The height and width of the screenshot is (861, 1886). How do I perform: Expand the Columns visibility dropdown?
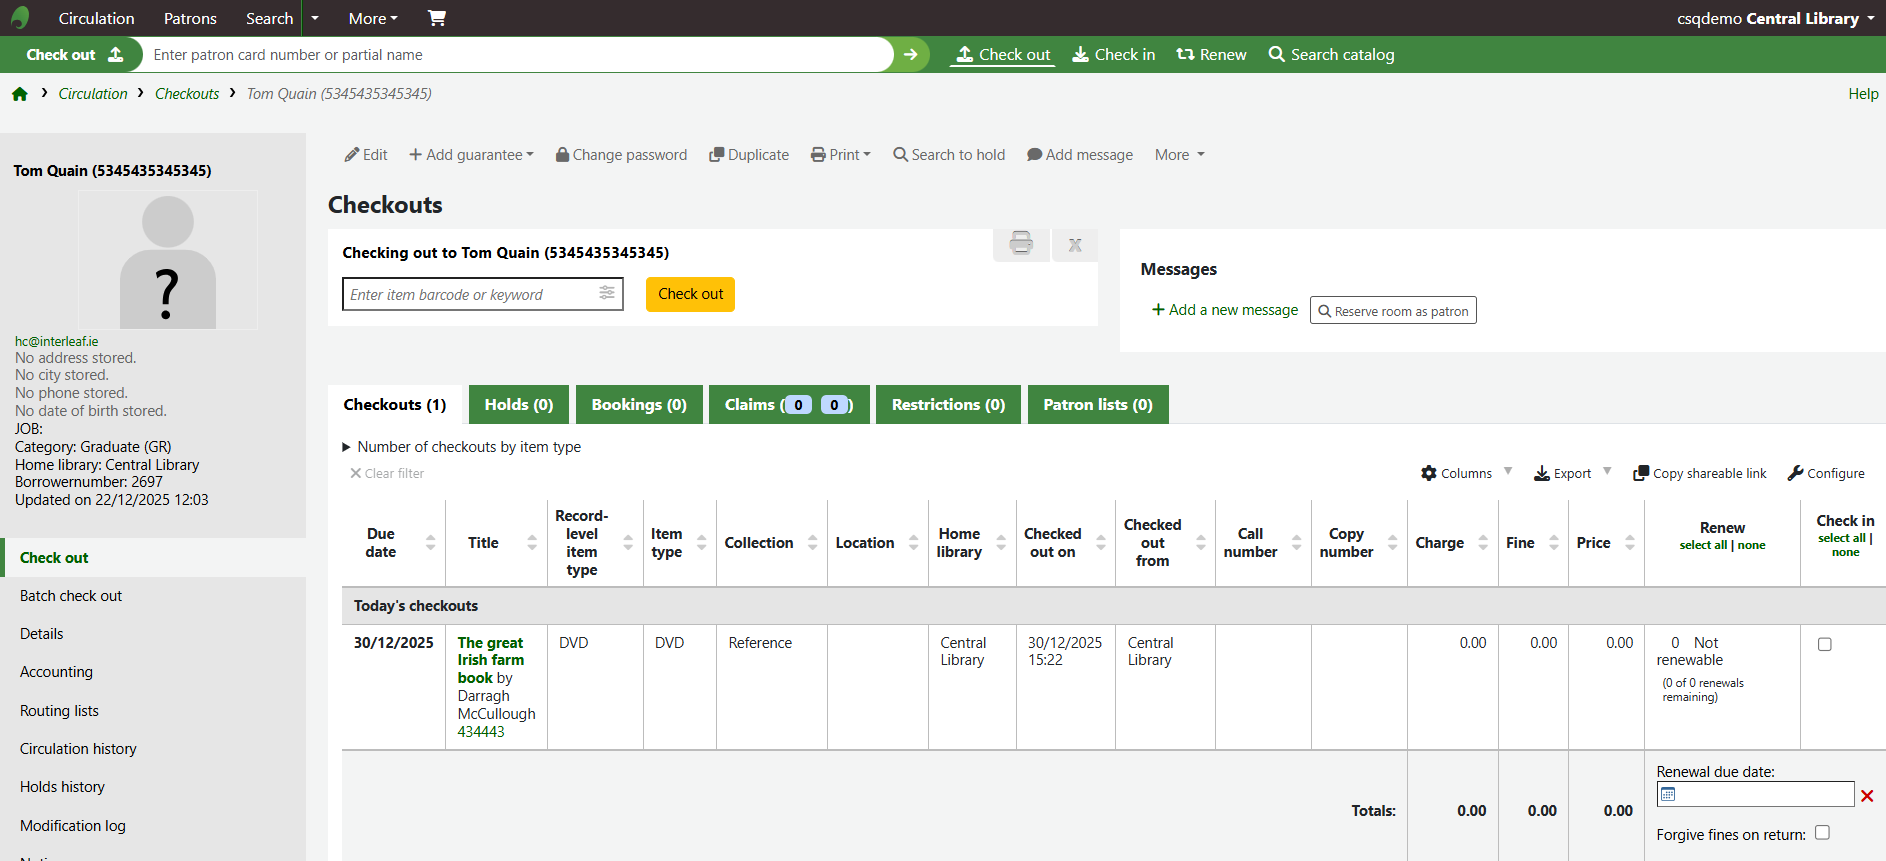[1466, 473]
